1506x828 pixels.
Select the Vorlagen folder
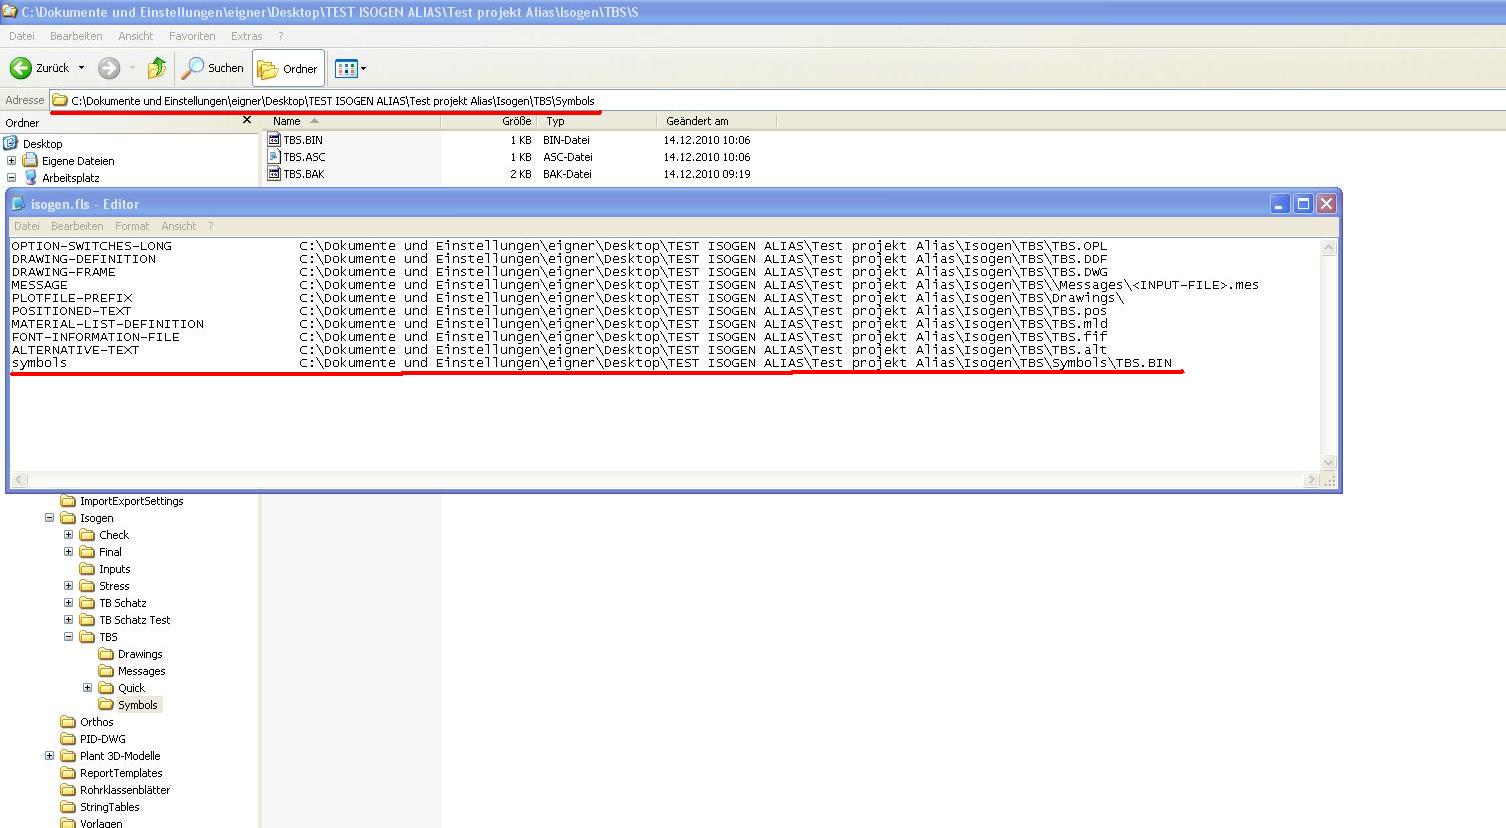(x=101, y=823)
